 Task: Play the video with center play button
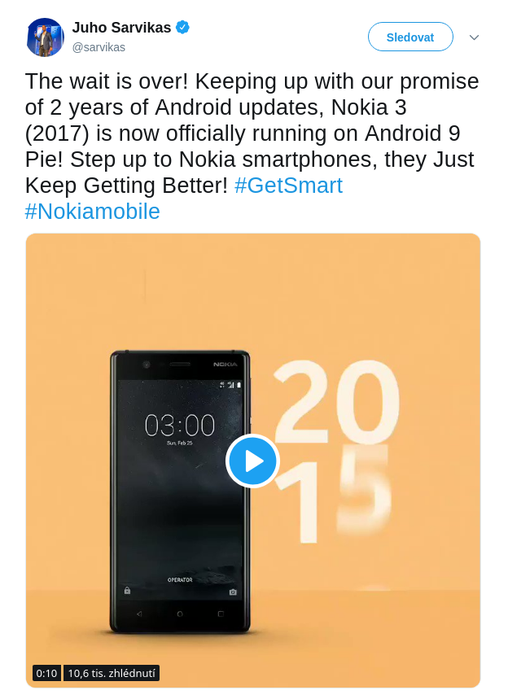point(253,461)
